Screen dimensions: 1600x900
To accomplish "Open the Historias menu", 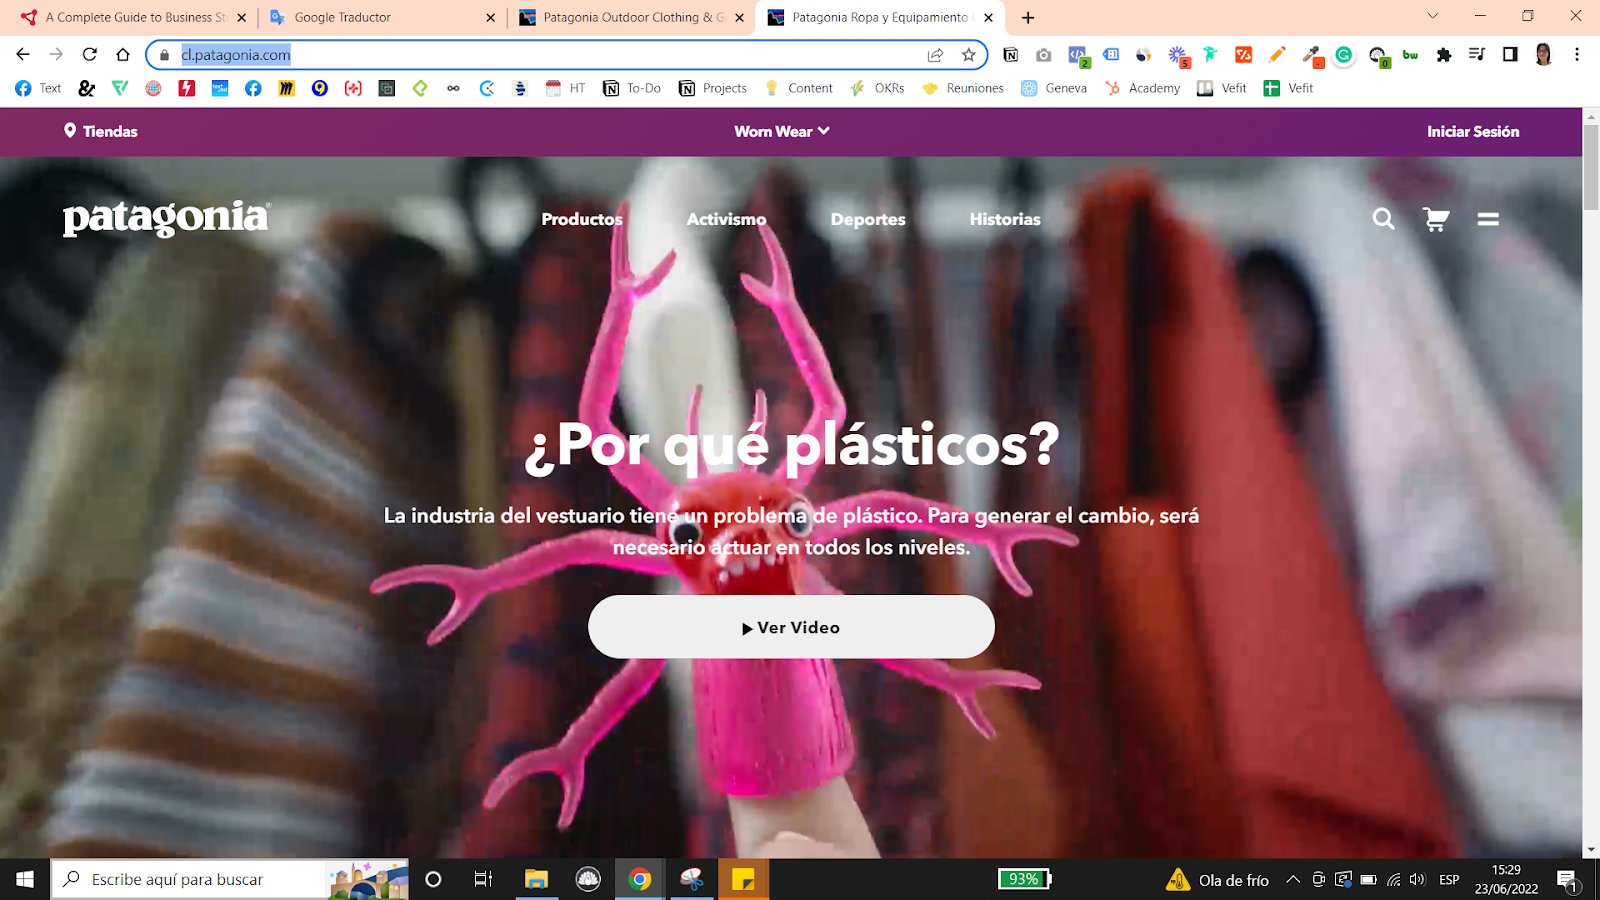I will 1005,219.
